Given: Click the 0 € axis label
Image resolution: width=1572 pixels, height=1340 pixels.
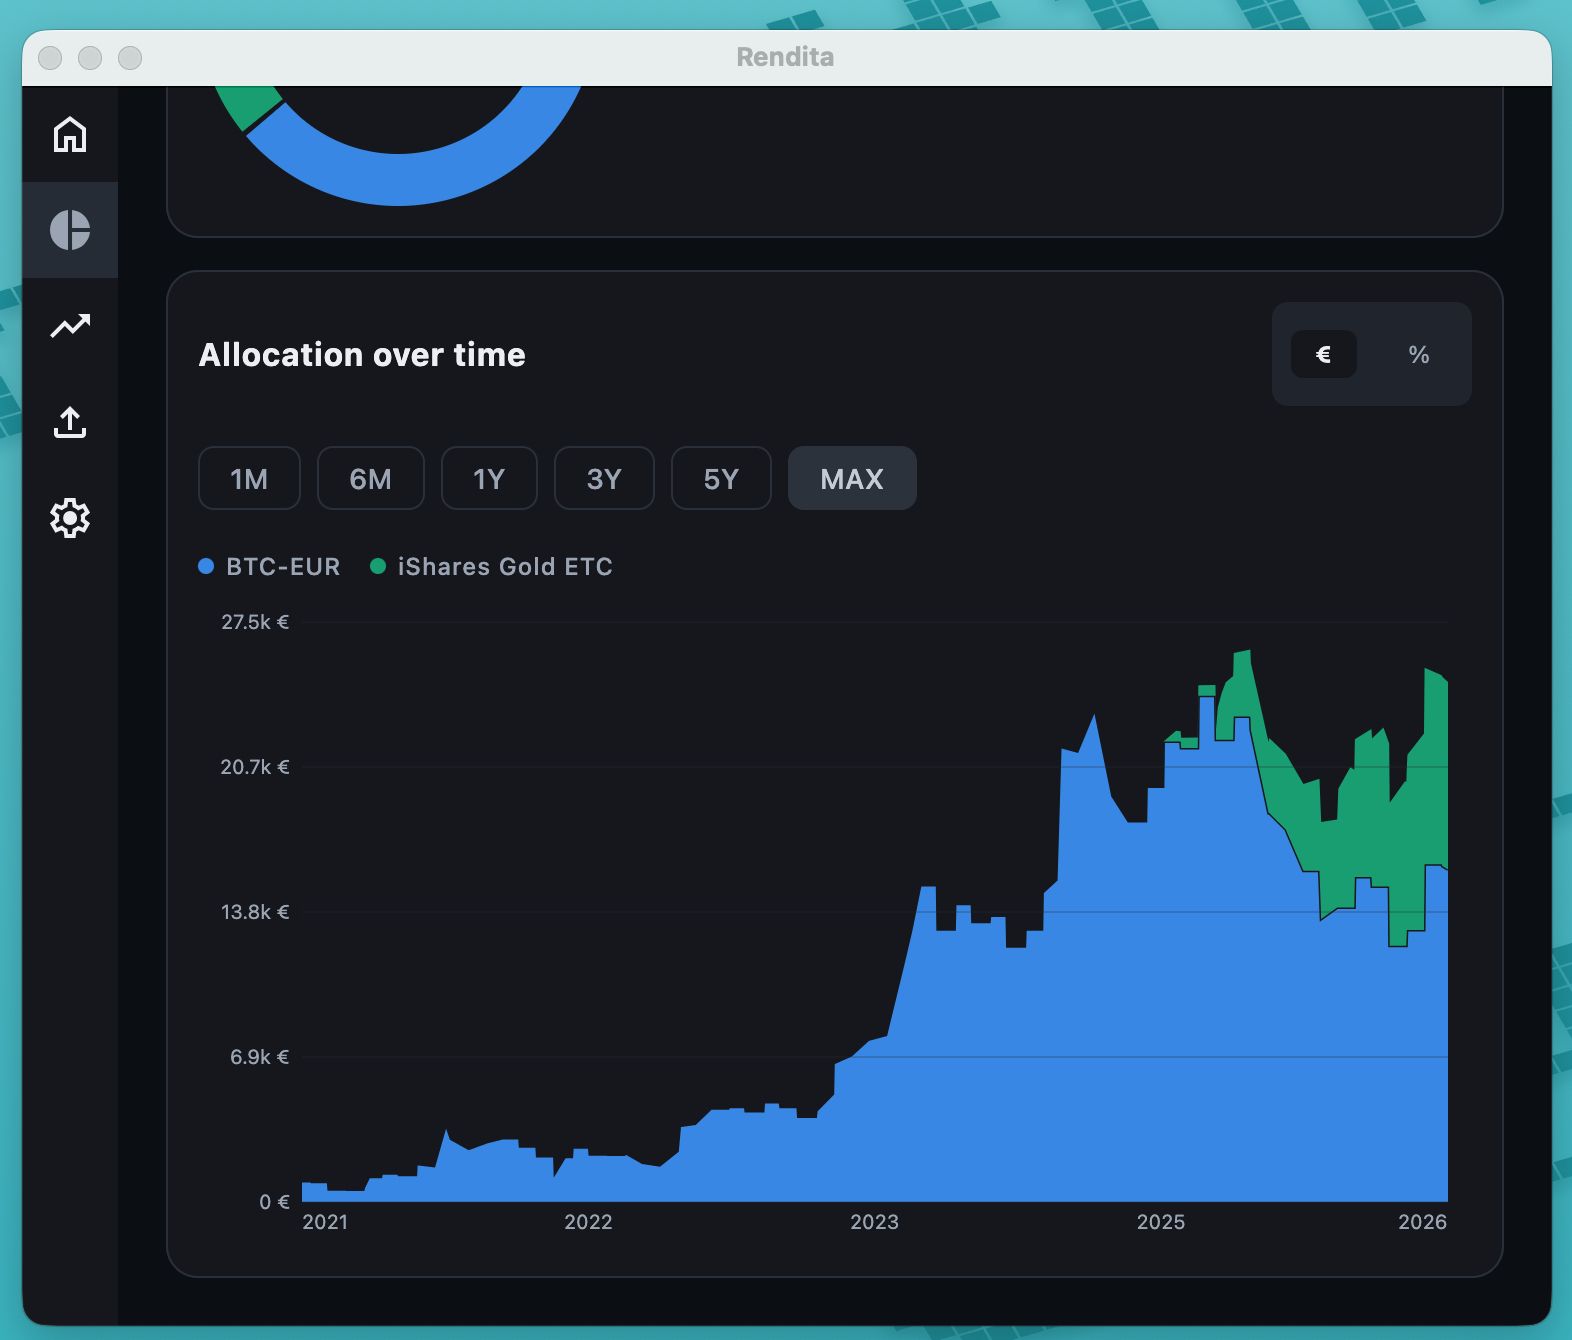Looking at the screenshot, I should 274,1202.
